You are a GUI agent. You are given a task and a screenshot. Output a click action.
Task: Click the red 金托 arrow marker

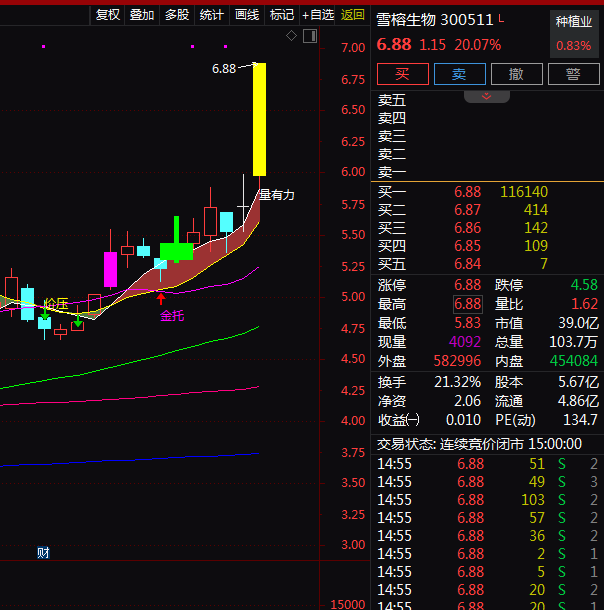(161, 298)
